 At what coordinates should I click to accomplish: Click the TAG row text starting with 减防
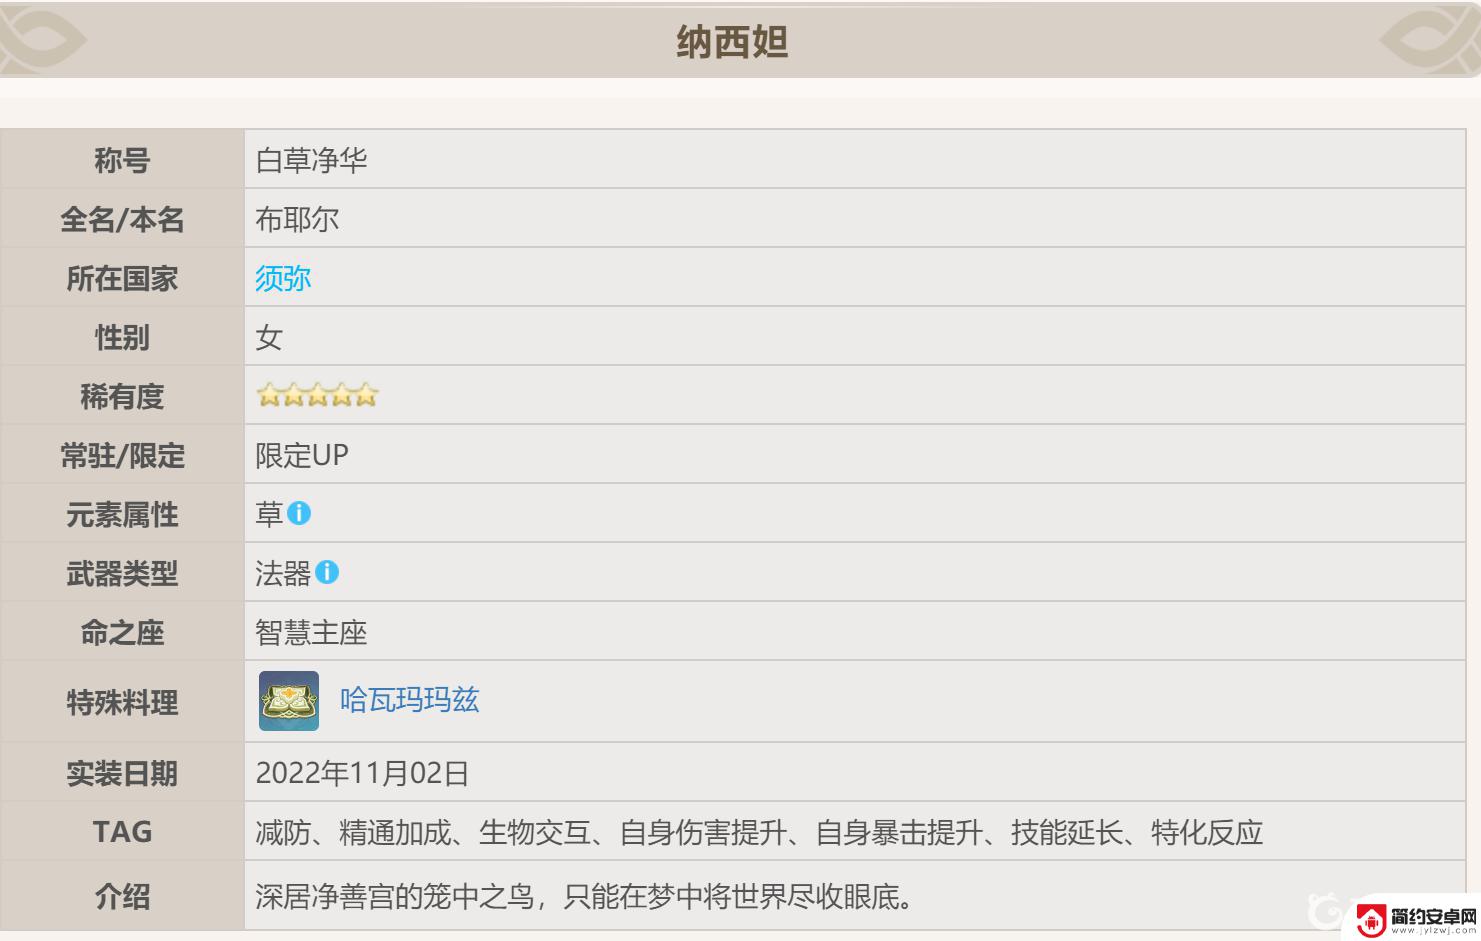[x=759, y=832]
